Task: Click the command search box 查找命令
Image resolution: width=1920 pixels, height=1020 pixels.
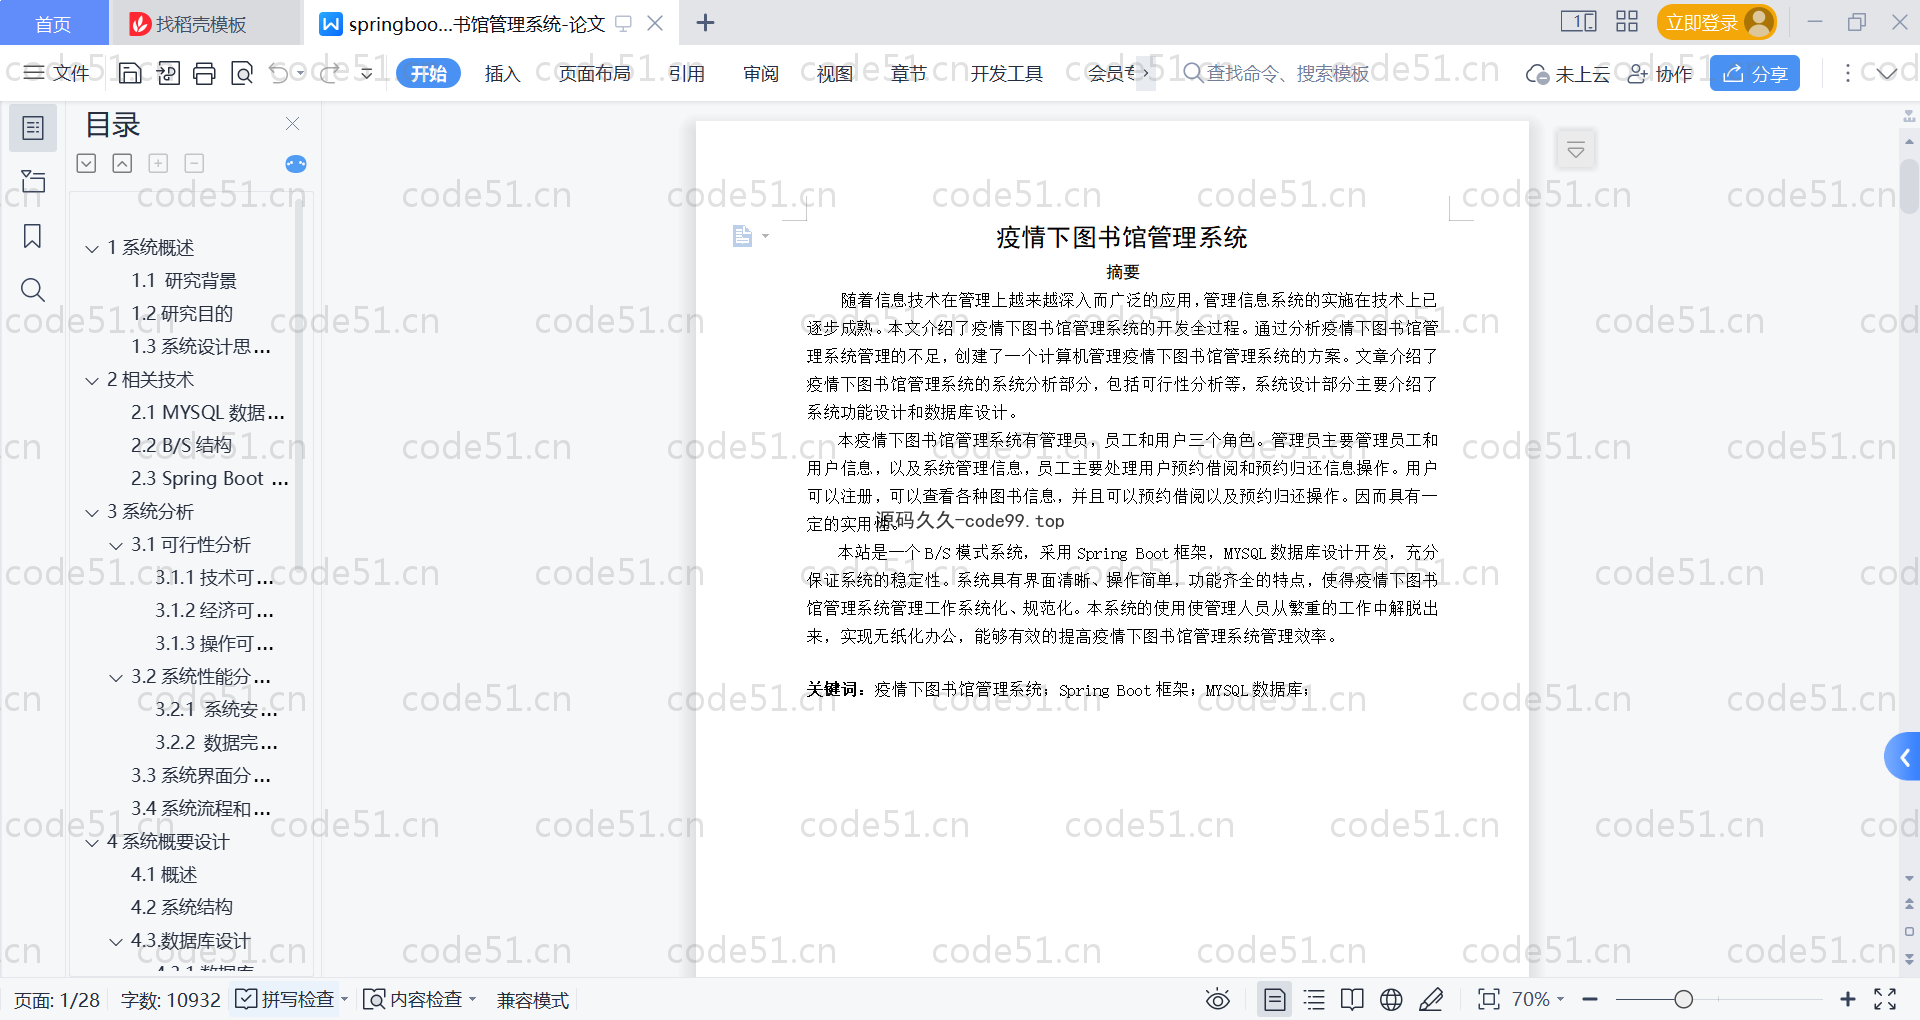Action: pos(1276,73)
